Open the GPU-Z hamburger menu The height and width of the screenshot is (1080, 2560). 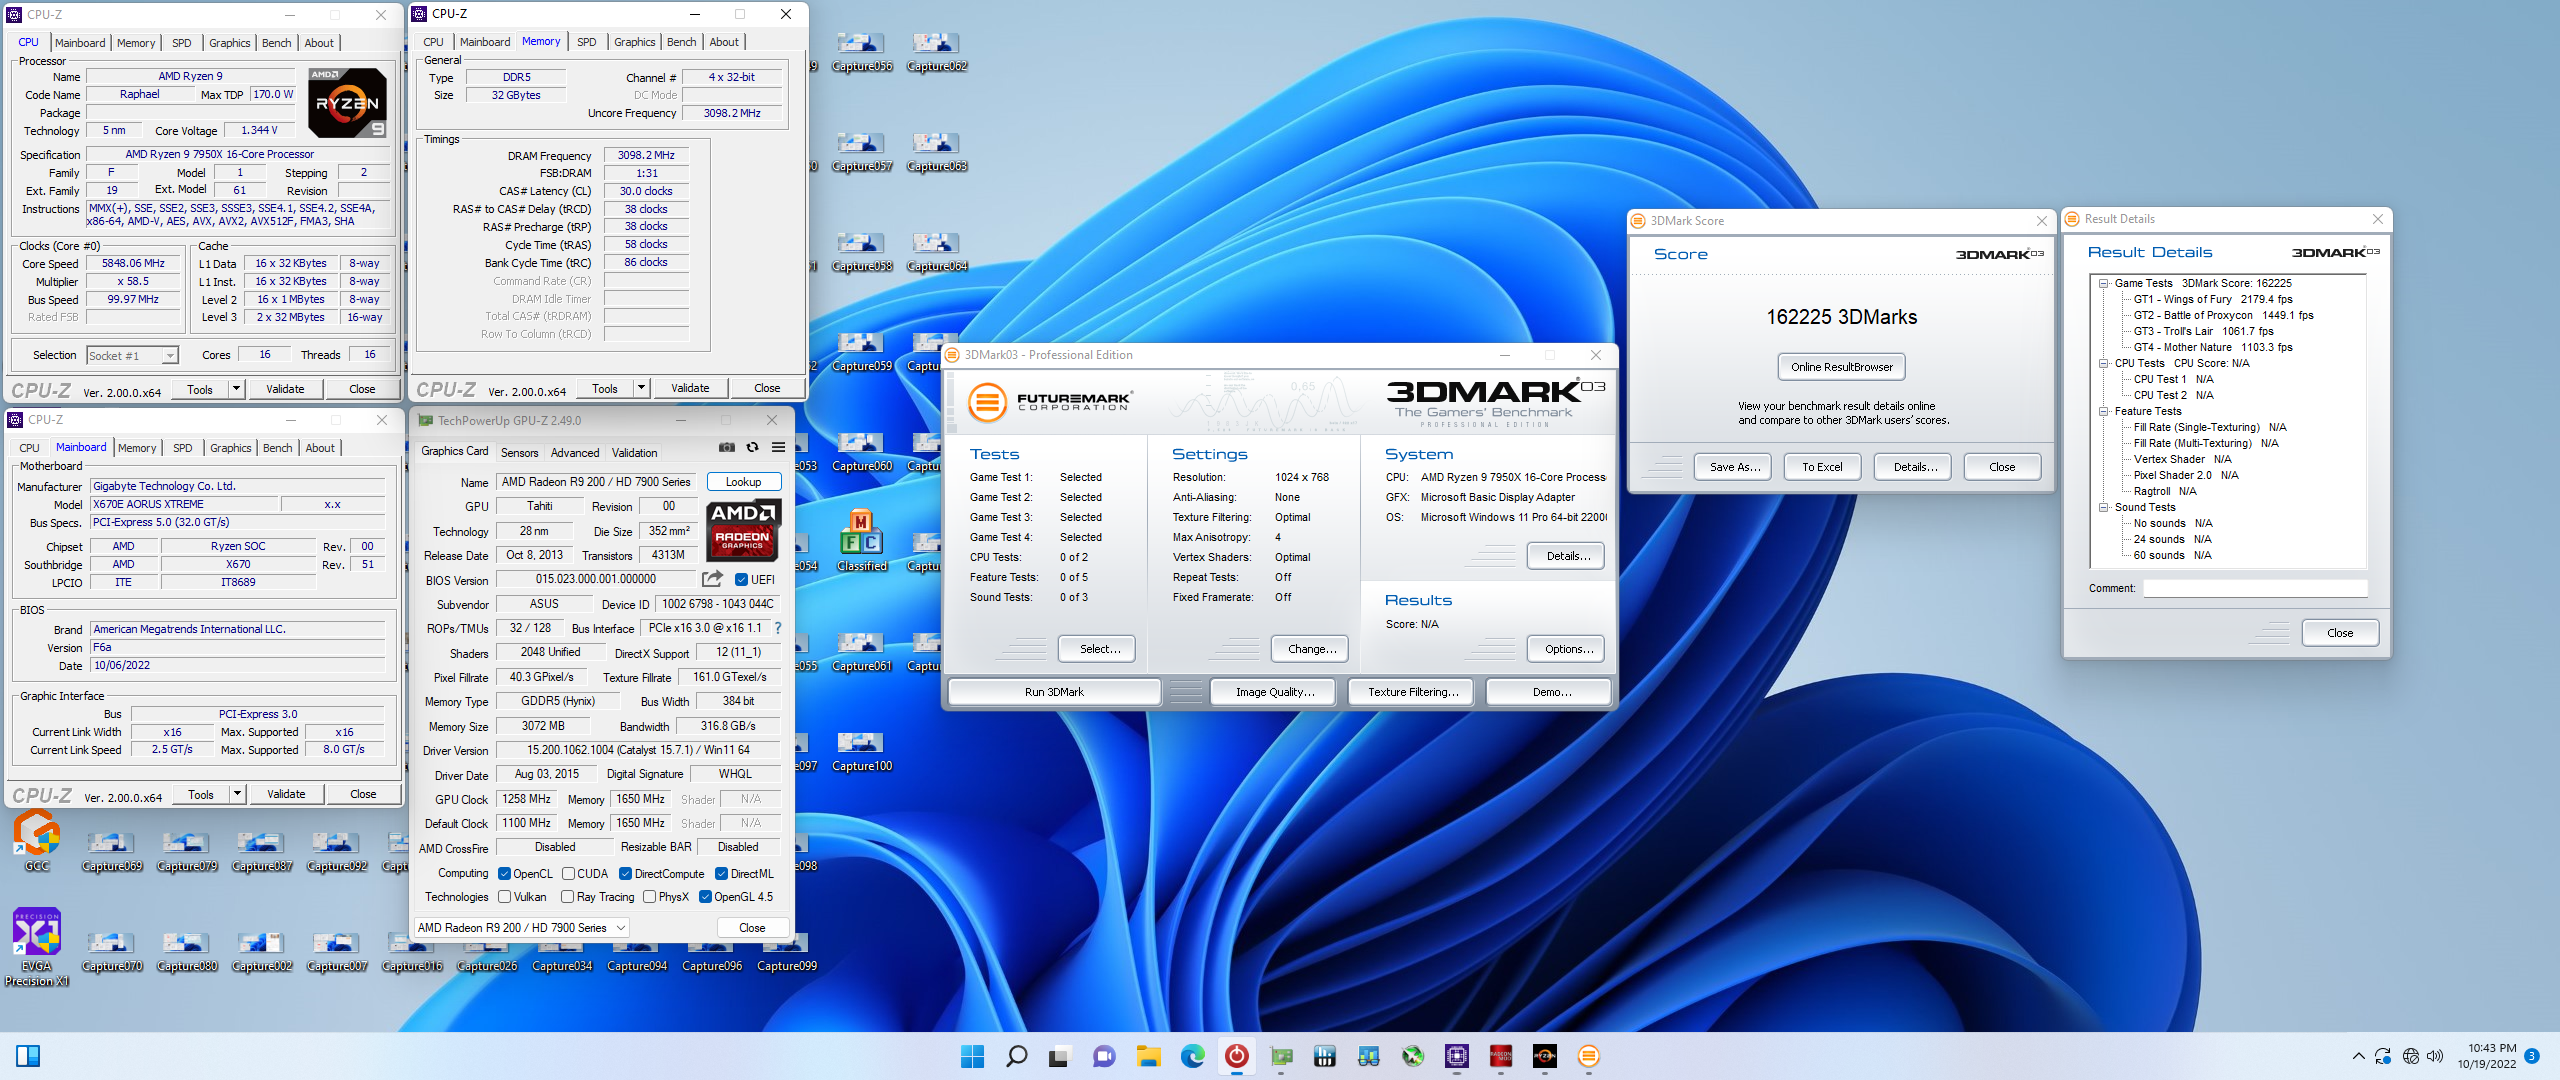(778, 448)
